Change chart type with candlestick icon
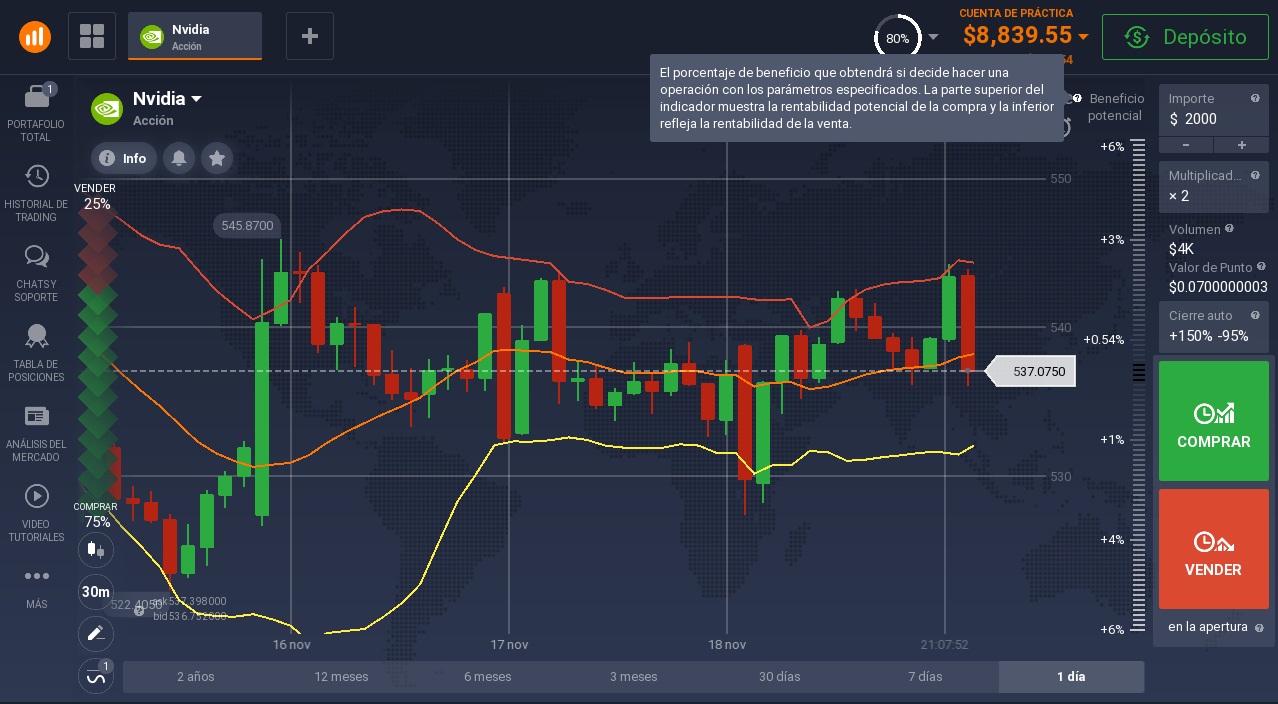Viewport: 1278px width, 704px height. coord(96,549)
